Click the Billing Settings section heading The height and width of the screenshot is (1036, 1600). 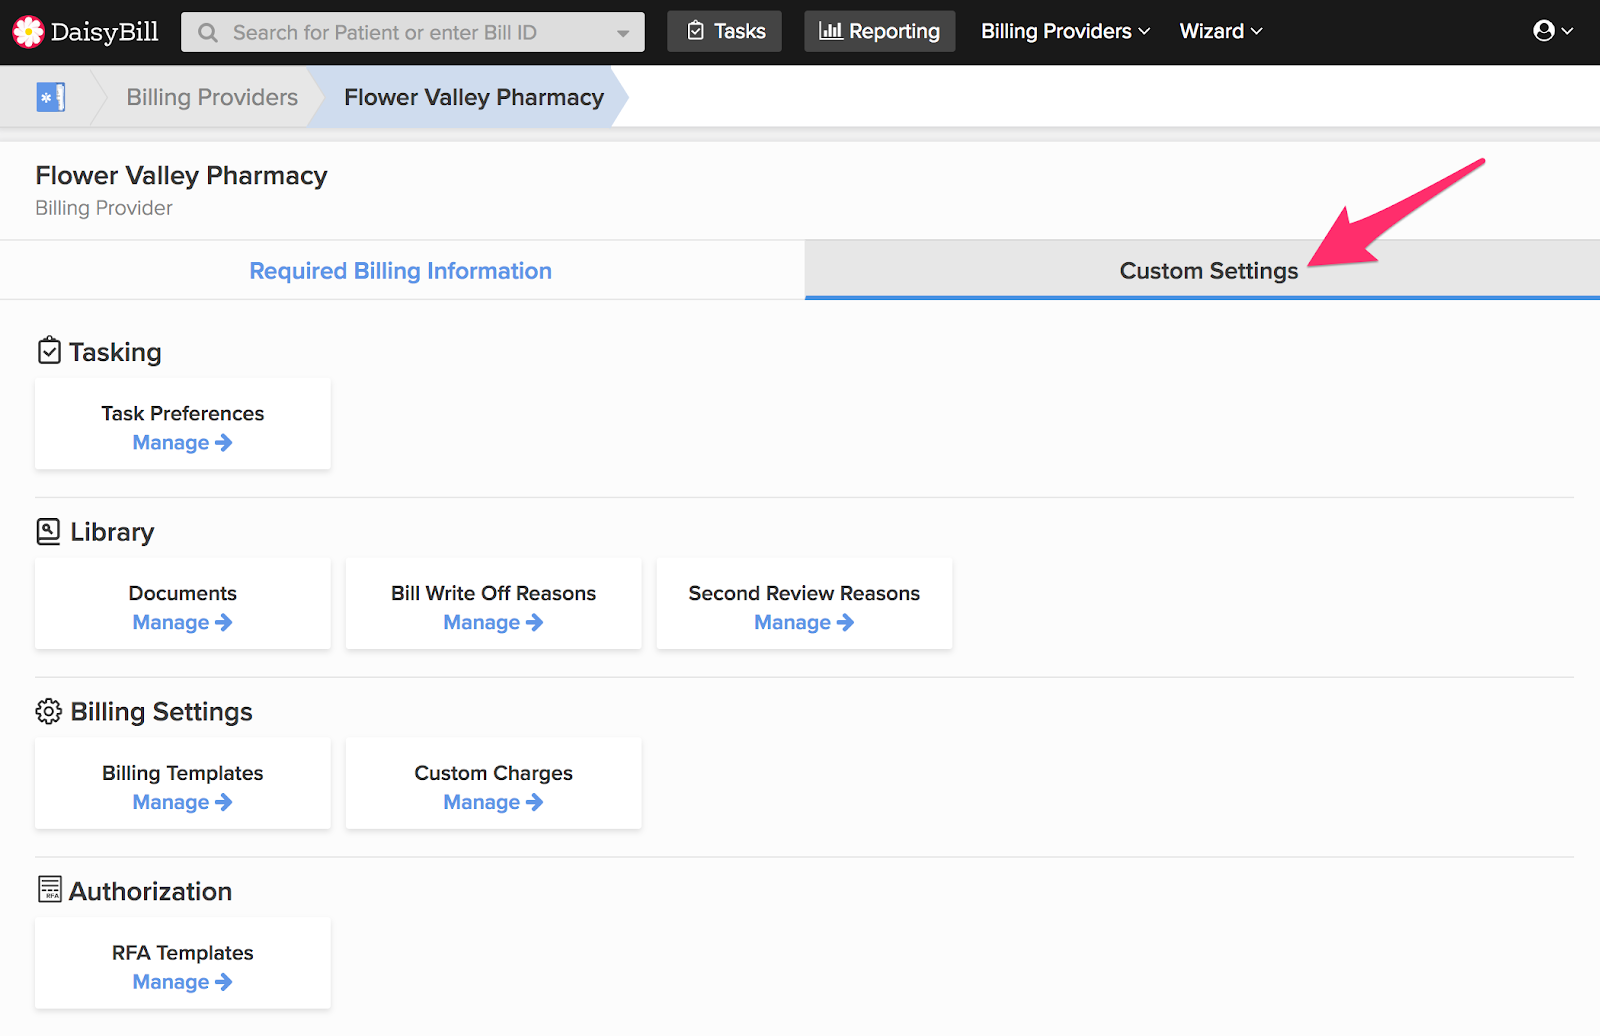coord(161,712)
